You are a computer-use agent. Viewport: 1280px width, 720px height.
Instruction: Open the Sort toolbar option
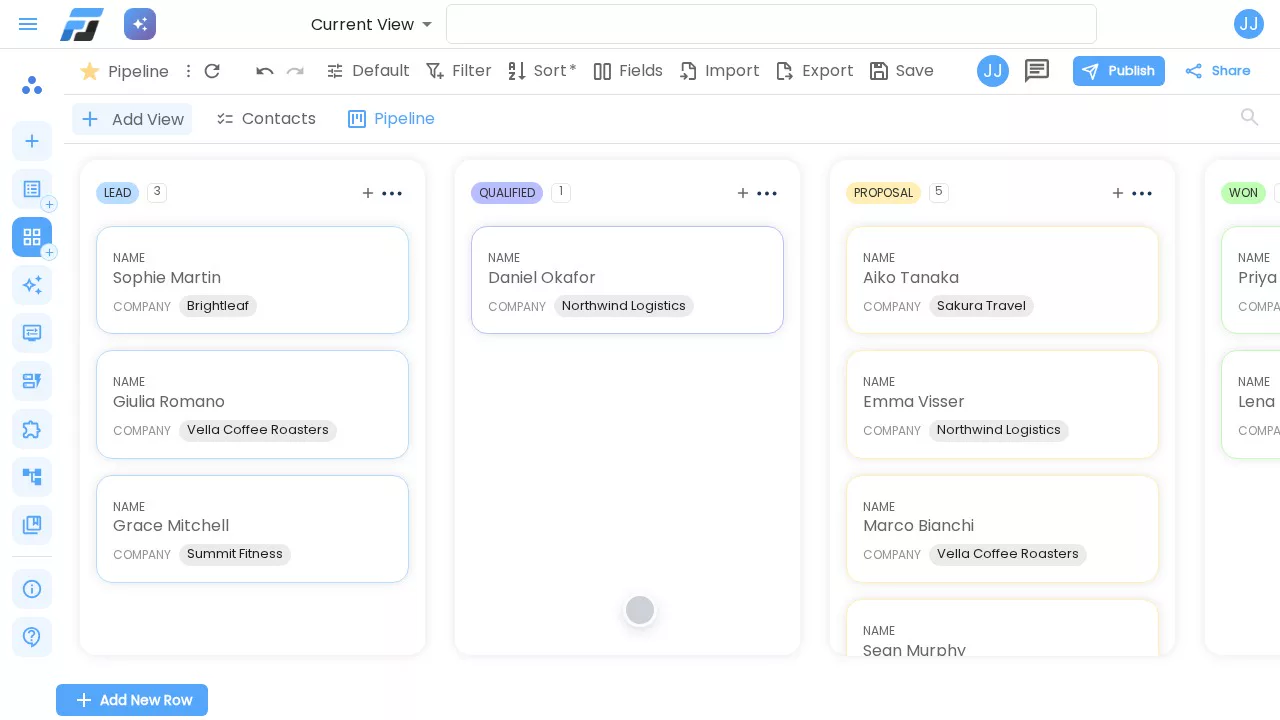[541, 71]
